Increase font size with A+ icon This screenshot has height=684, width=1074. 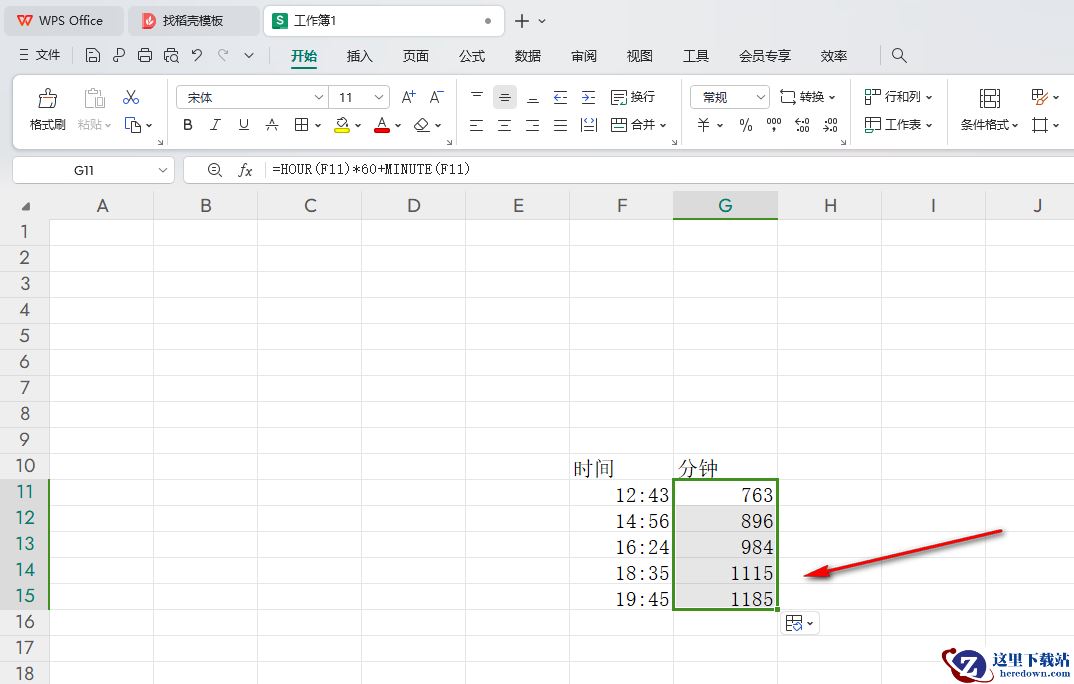coord(409,97)
